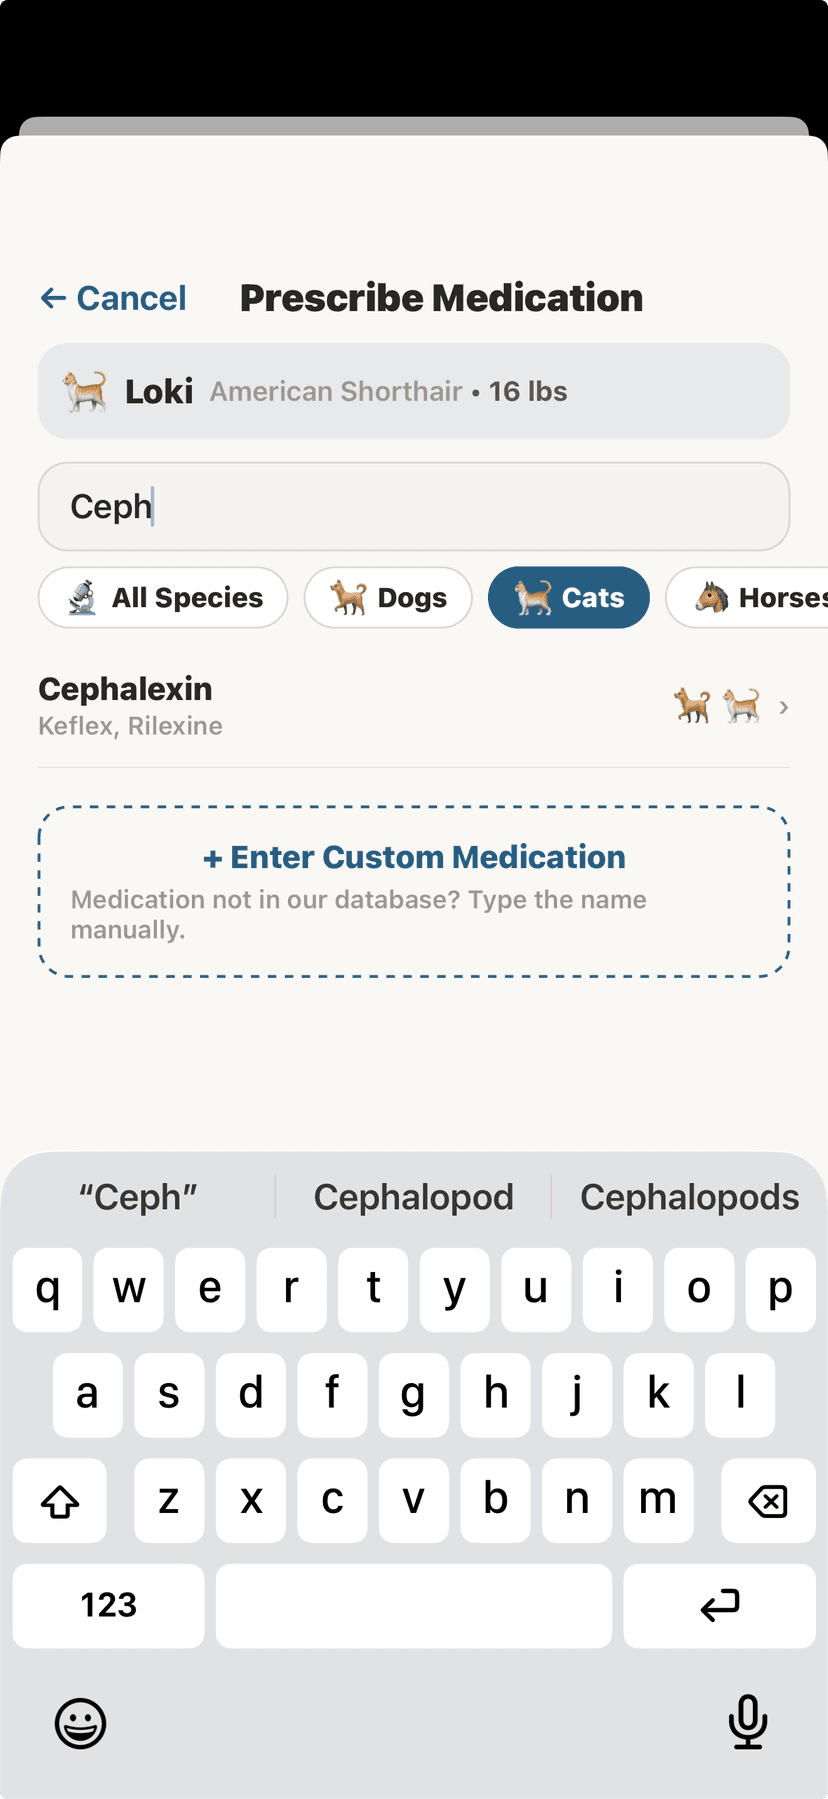Open the emoji keyboard

coord(80,1722)
